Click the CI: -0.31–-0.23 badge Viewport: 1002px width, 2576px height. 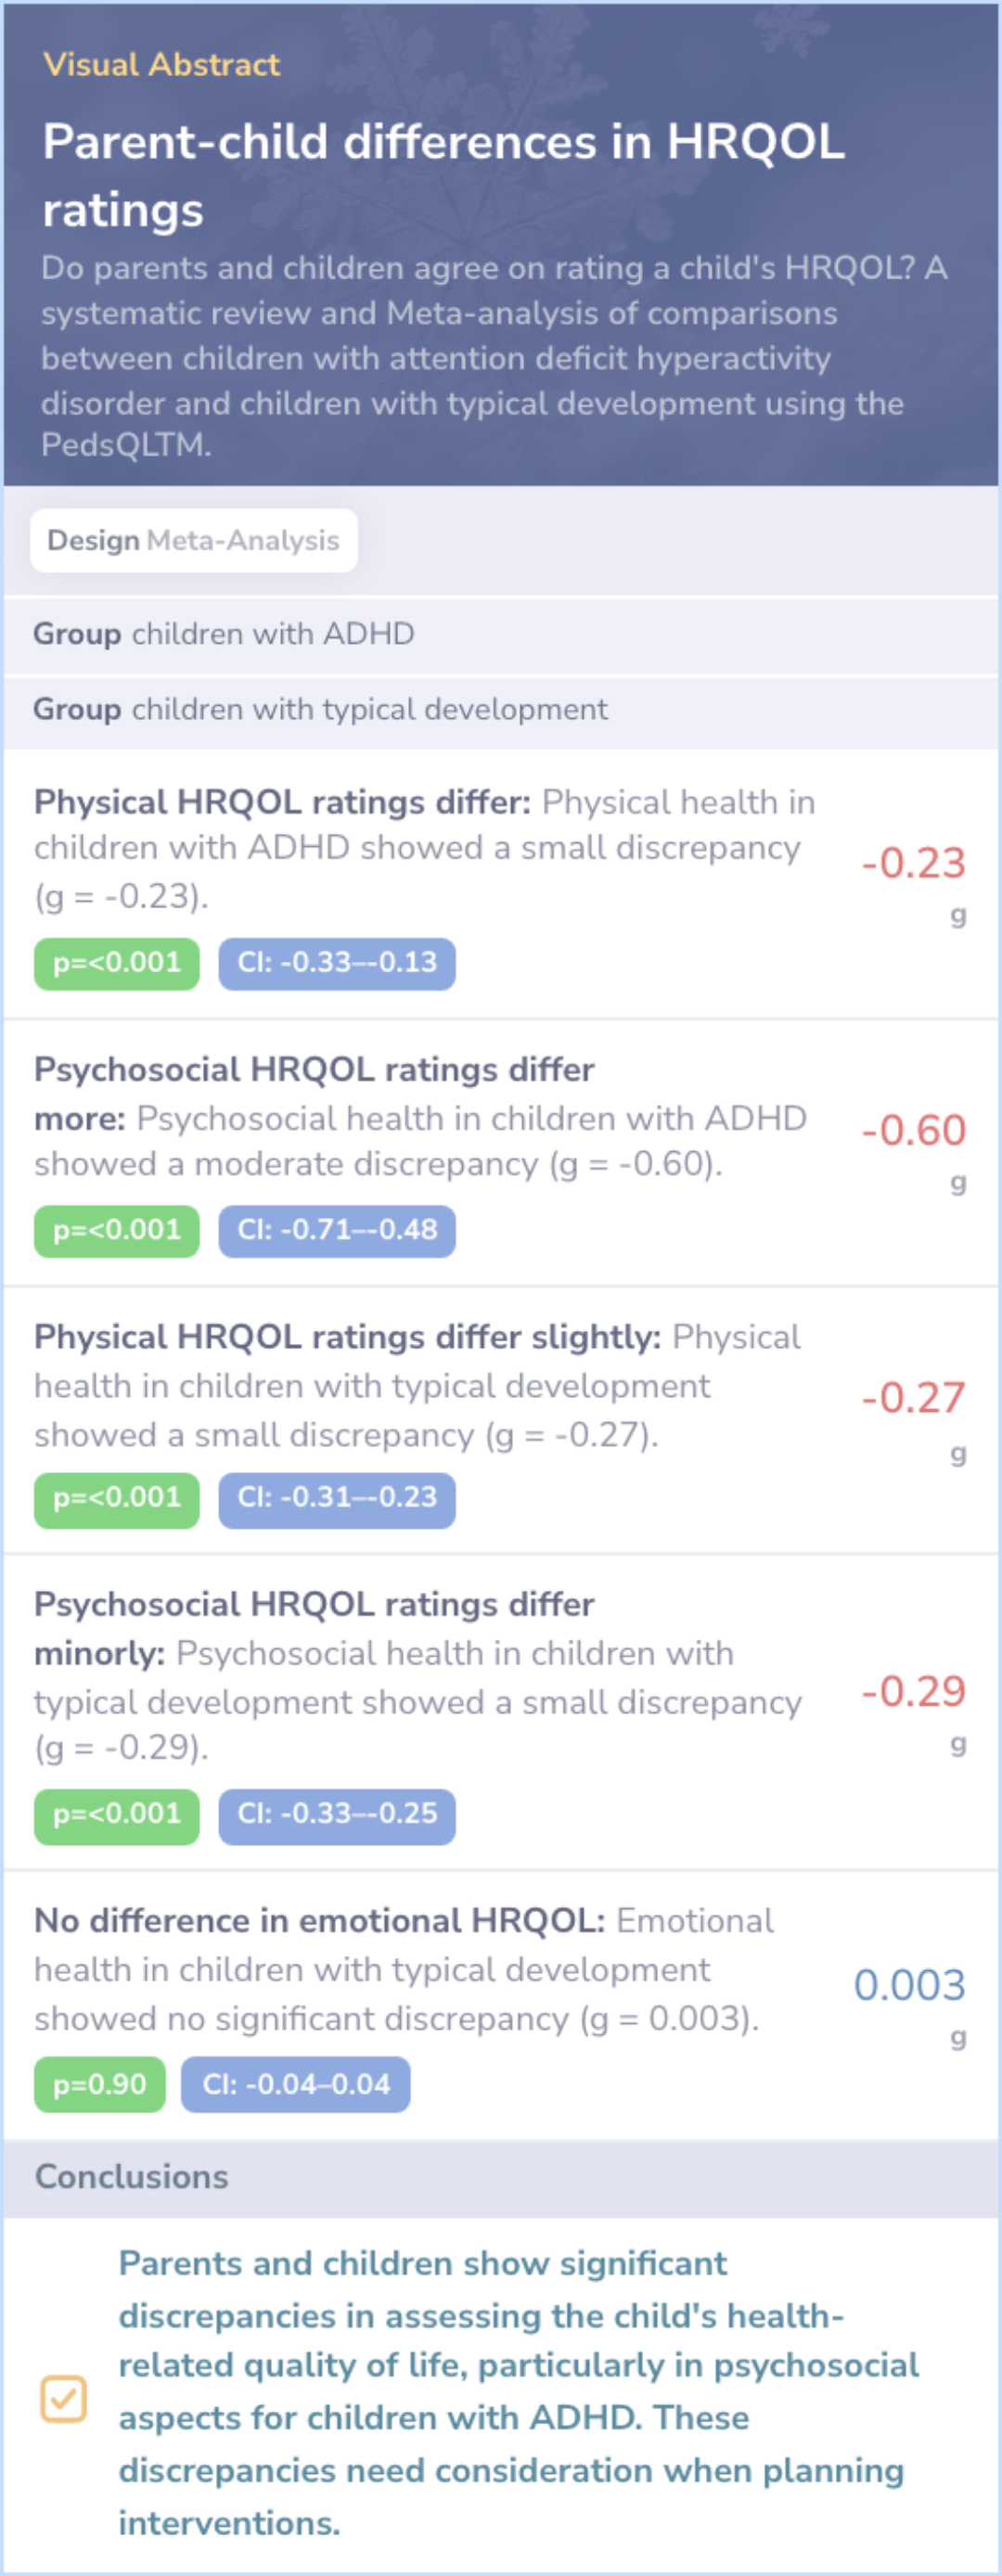[x=337, y=1498]
